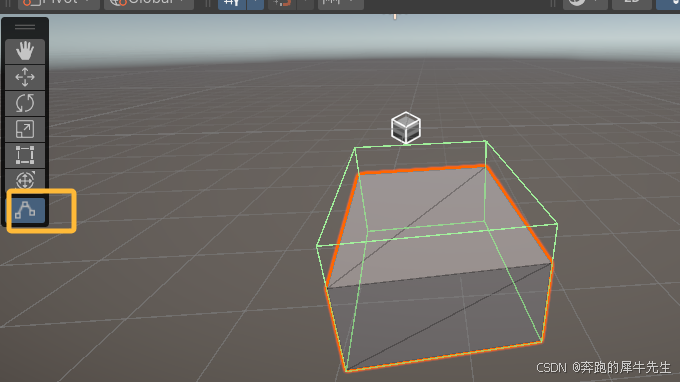This screenshot has height=382, width=680.
Task: Select the Hand view tool
Action: point(25,51)
